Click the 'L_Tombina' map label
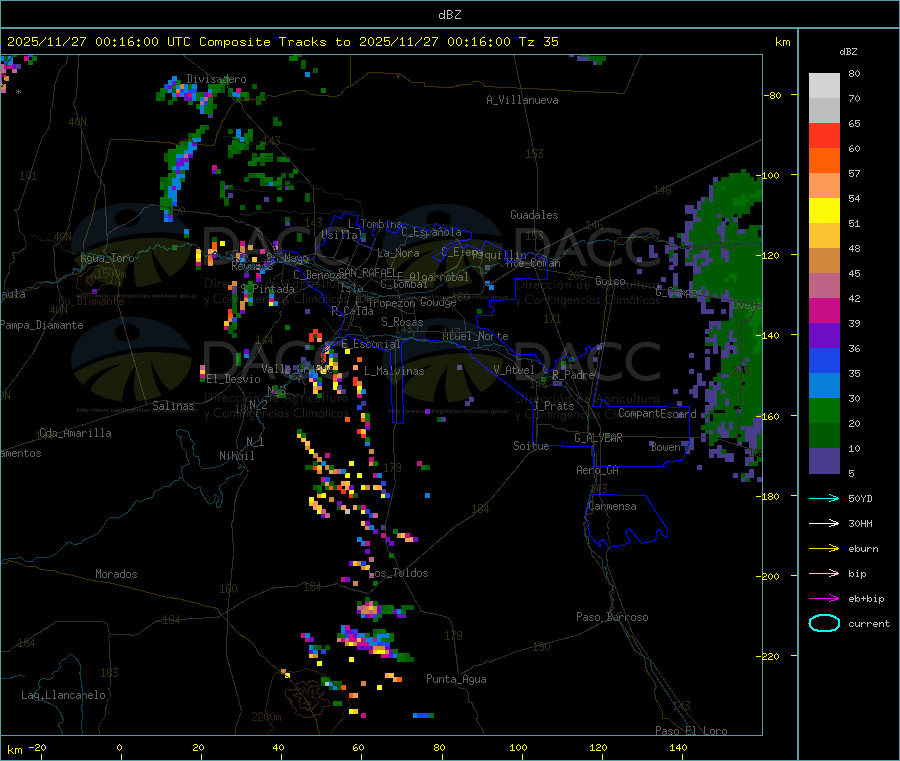The height and width of the screenshot is (761, 900). [375, 224]
